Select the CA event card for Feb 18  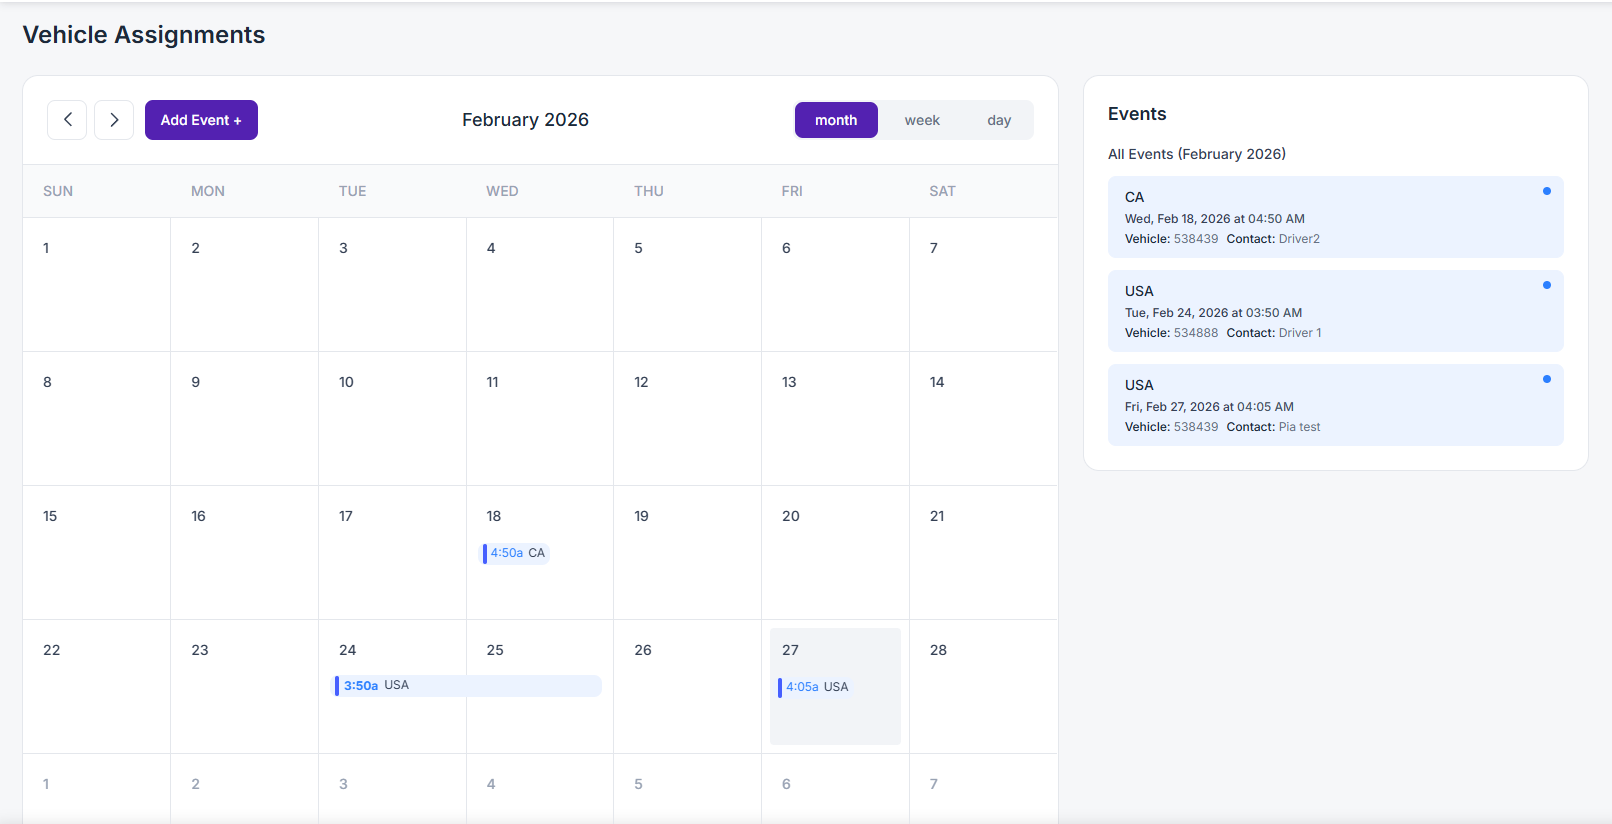pyautogui.click(x=1334, y=217)
